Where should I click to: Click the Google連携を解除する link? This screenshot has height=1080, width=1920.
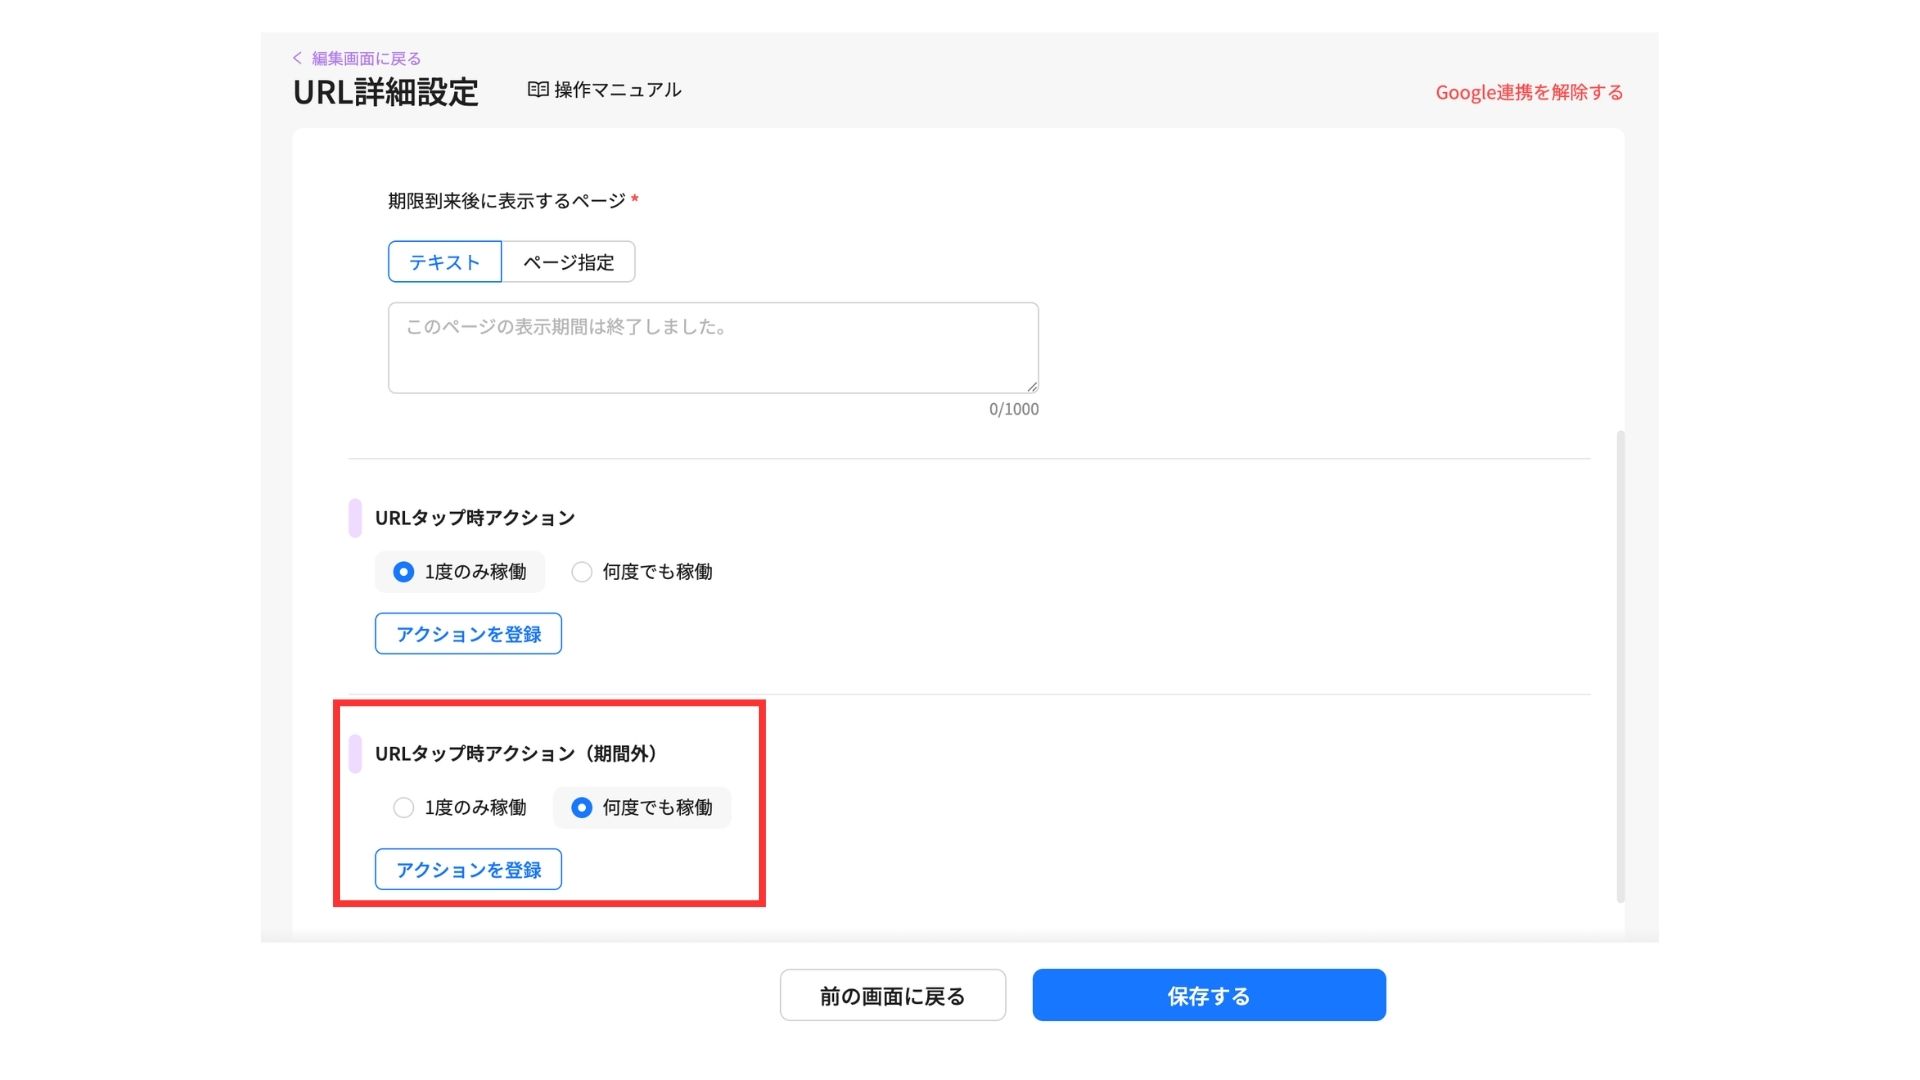tap(1528, 93)
